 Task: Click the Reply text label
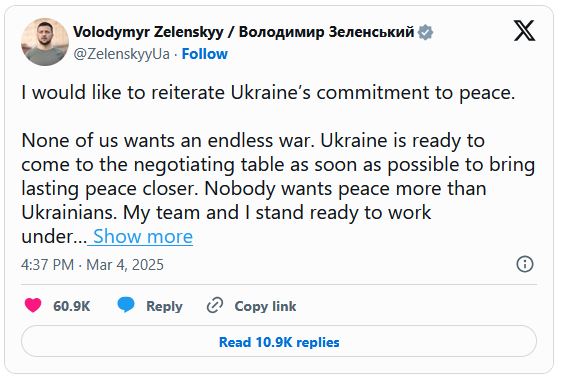point(164,306)
